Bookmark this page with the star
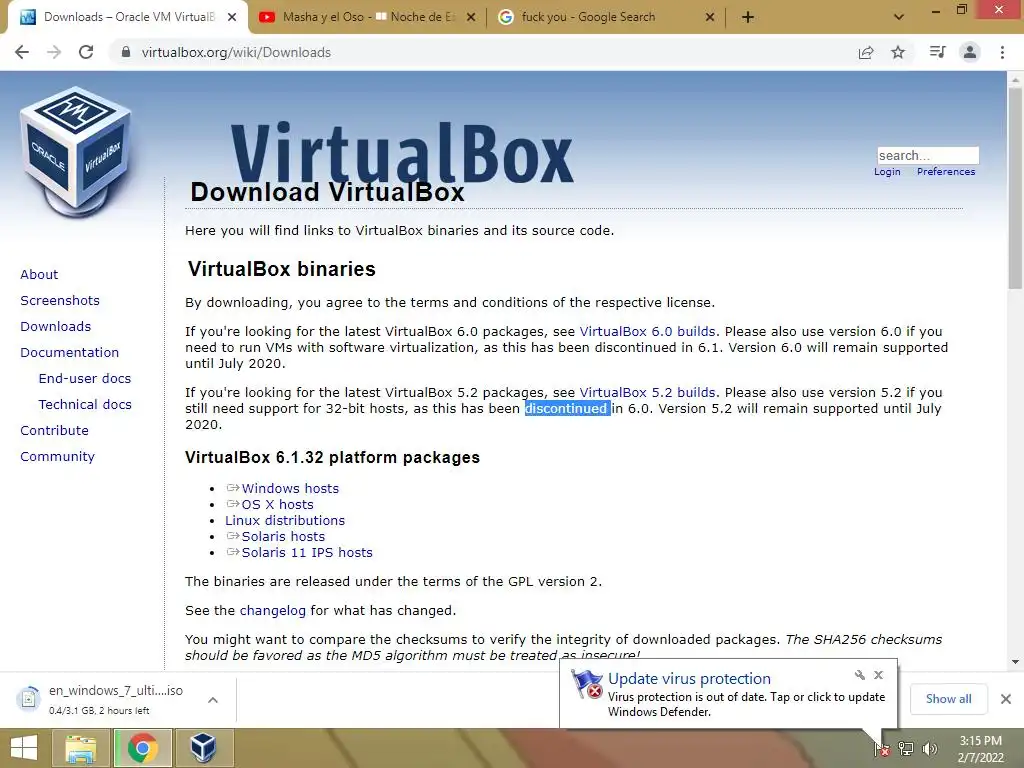Image resolution: width=1024 pixels, height=768 pixels. point(898,52)
